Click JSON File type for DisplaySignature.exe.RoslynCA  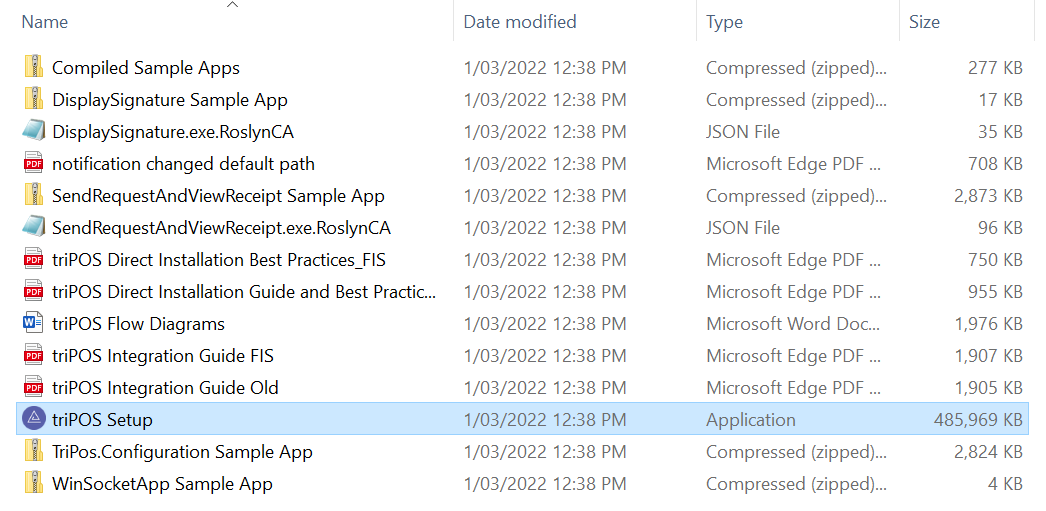pos(743,132)
